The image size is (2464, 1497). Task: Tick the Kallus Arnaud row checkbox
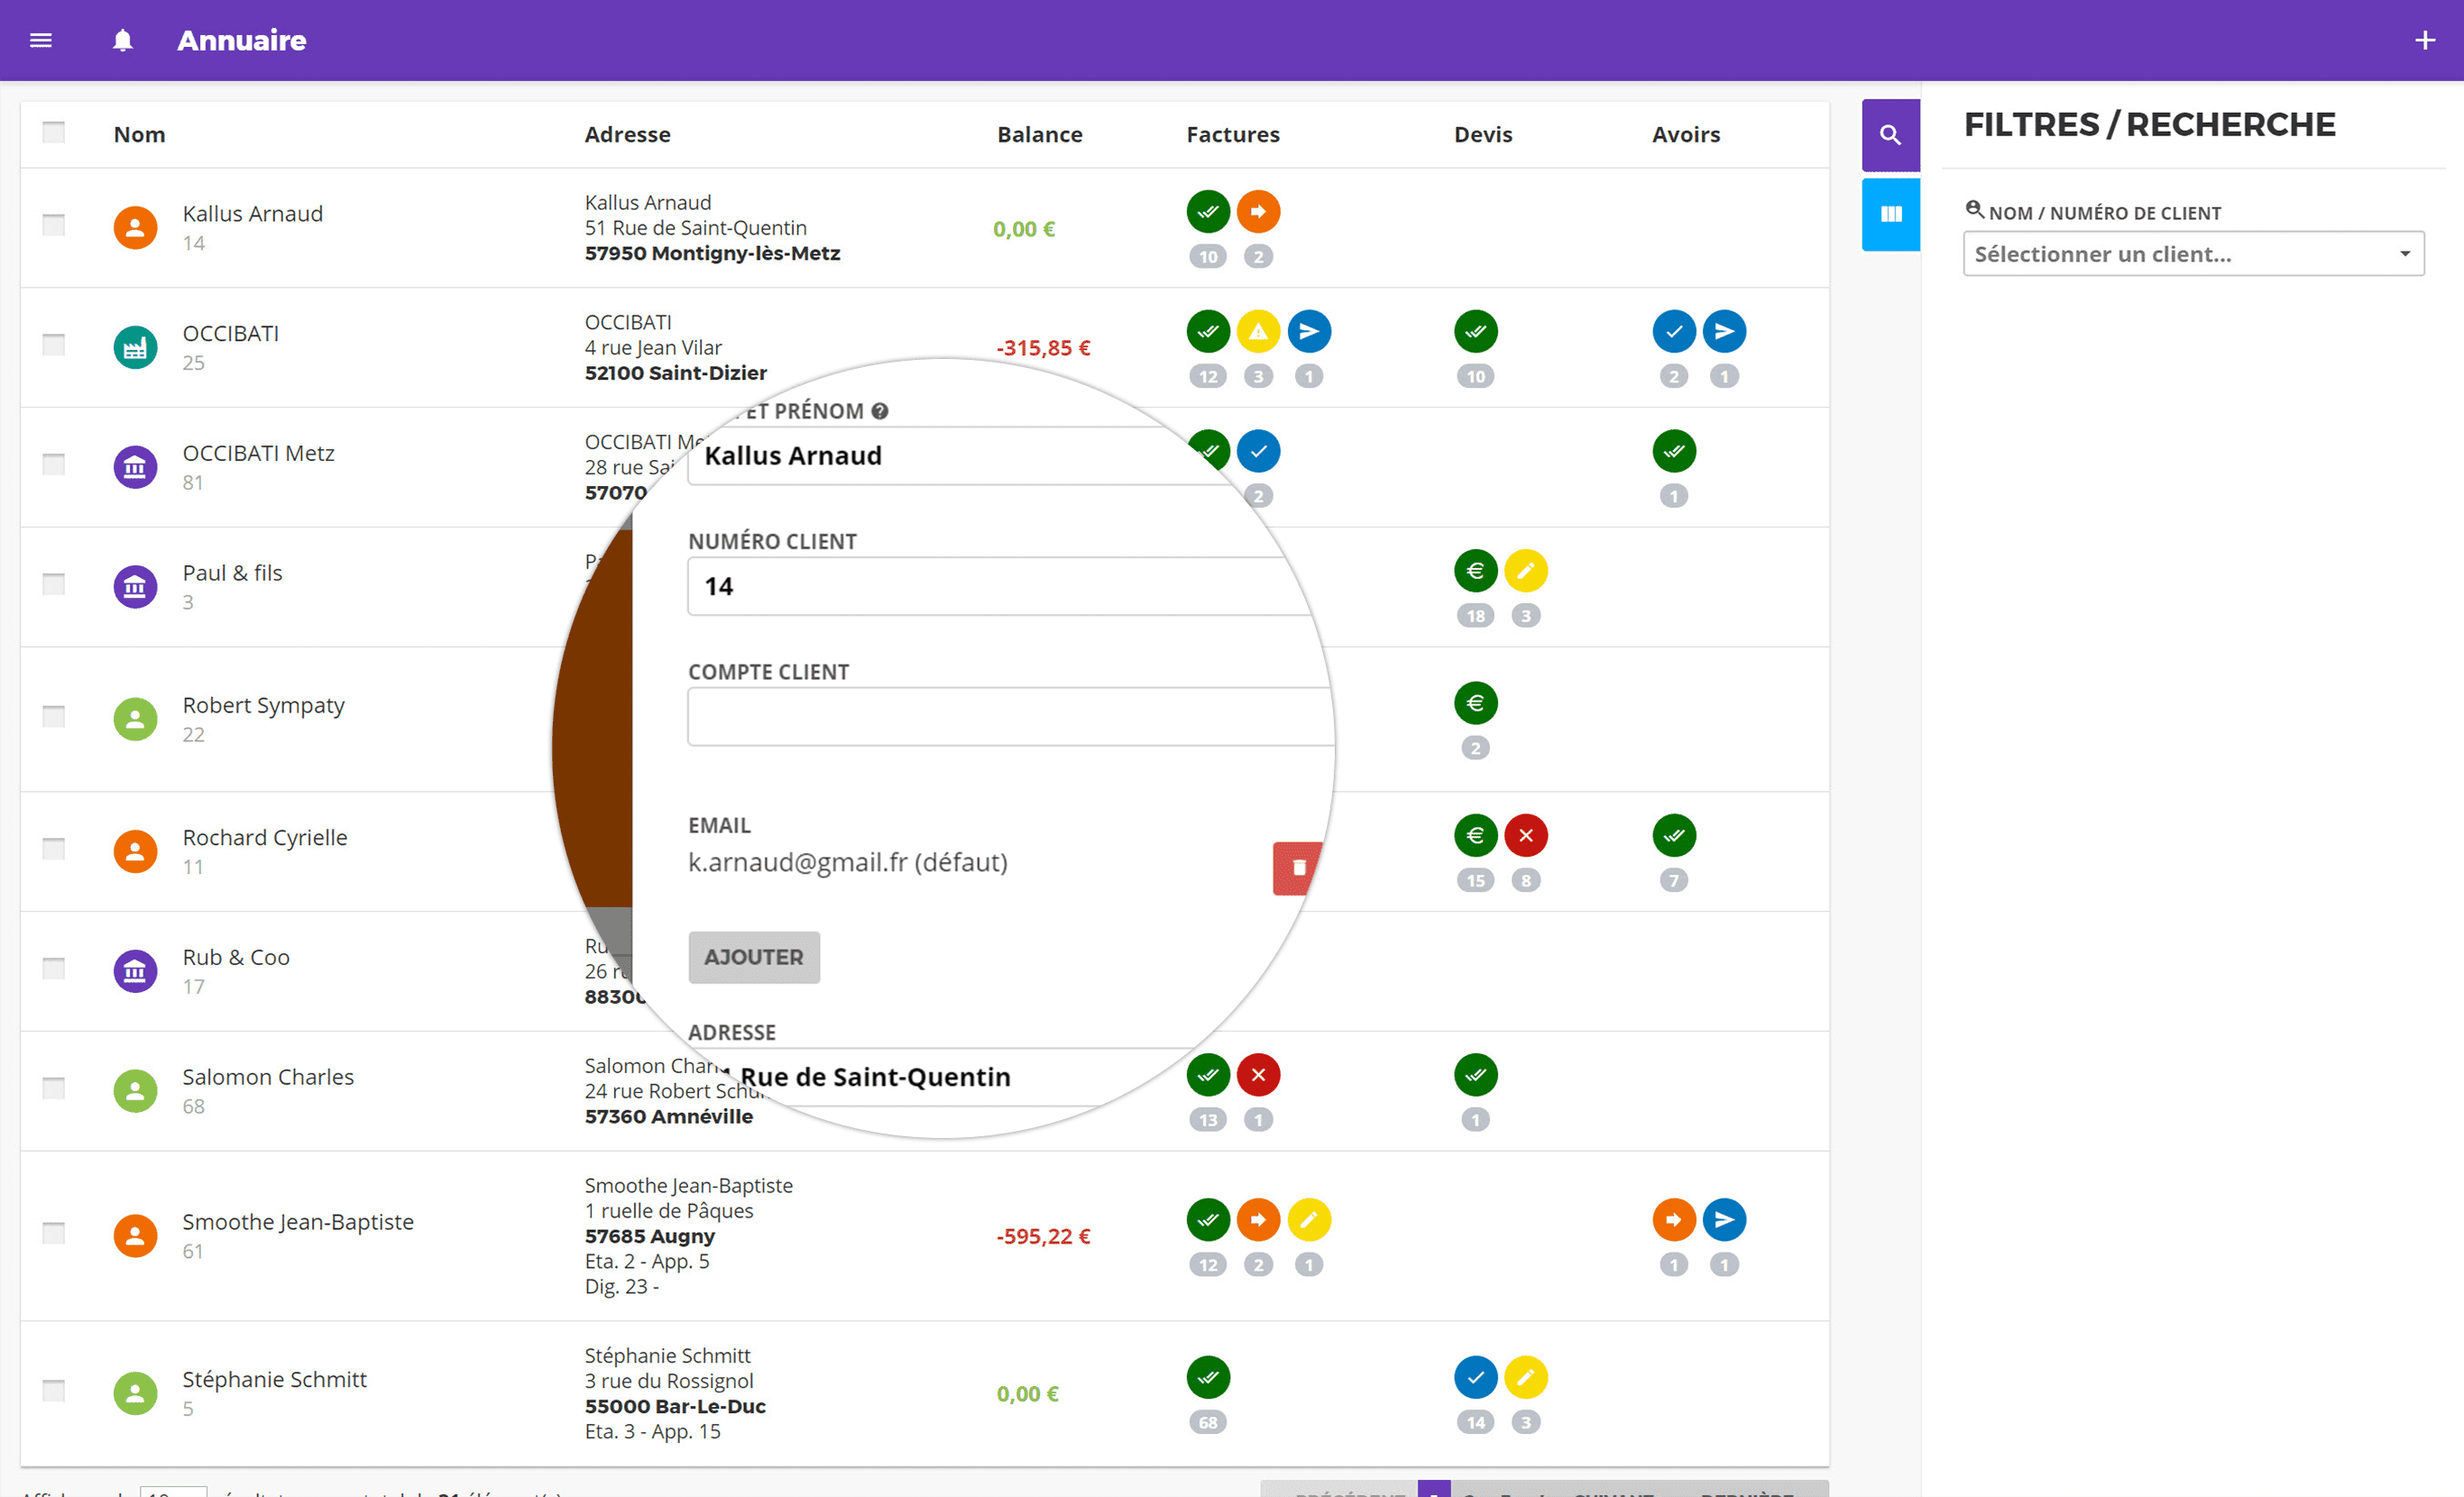point(54,225)
